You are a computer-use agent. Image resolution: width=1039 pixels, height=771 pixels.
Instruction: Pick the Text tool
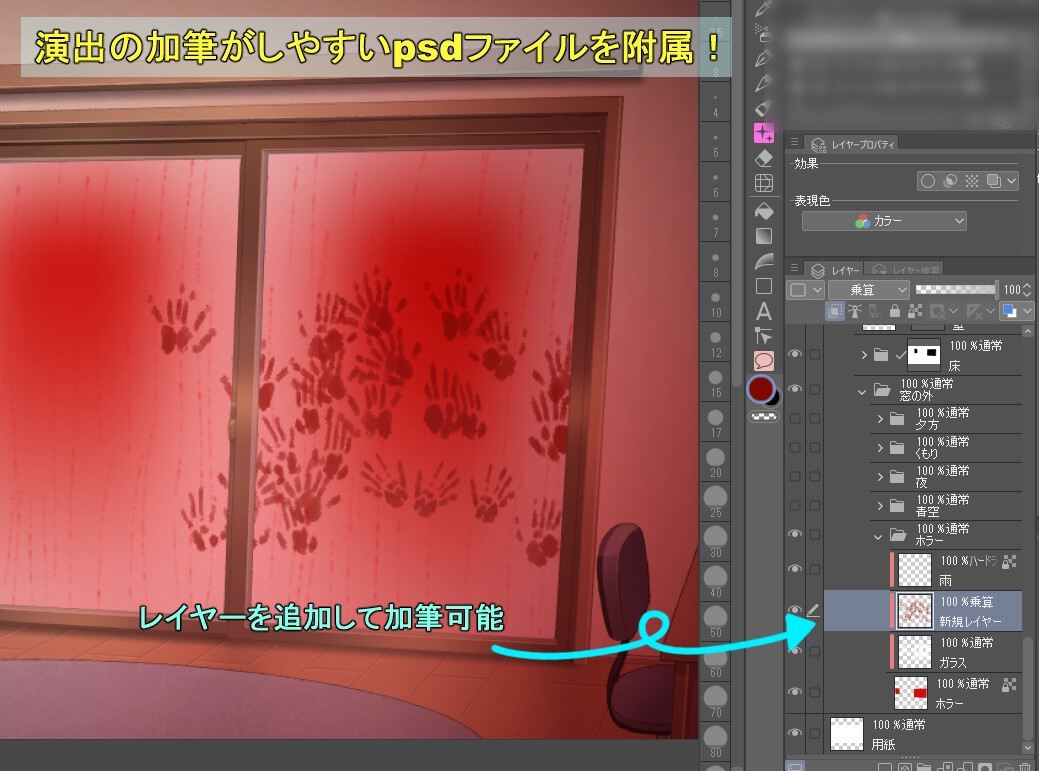(764, 311)
